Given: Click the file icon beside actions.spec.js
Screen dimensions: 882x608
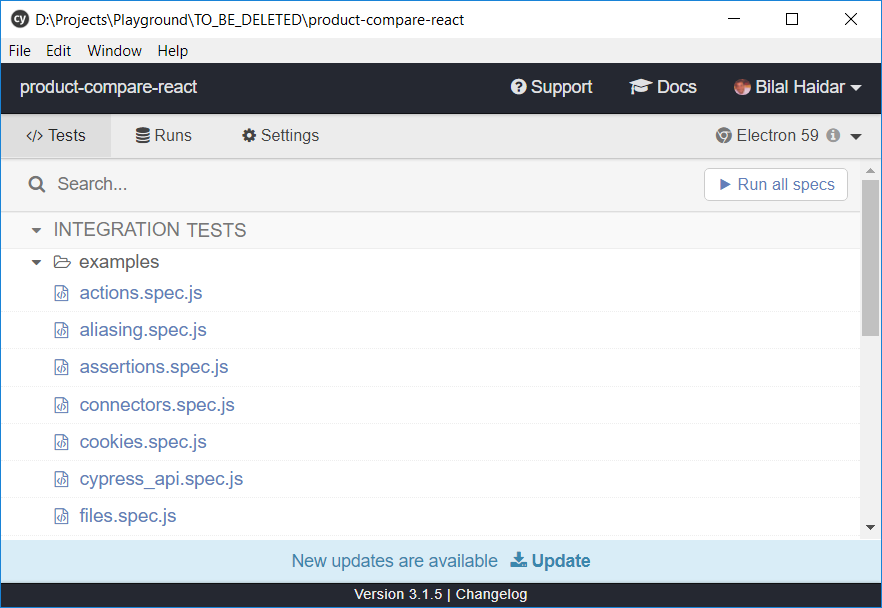Looking at the screenshot, I should tap(62, 293).
